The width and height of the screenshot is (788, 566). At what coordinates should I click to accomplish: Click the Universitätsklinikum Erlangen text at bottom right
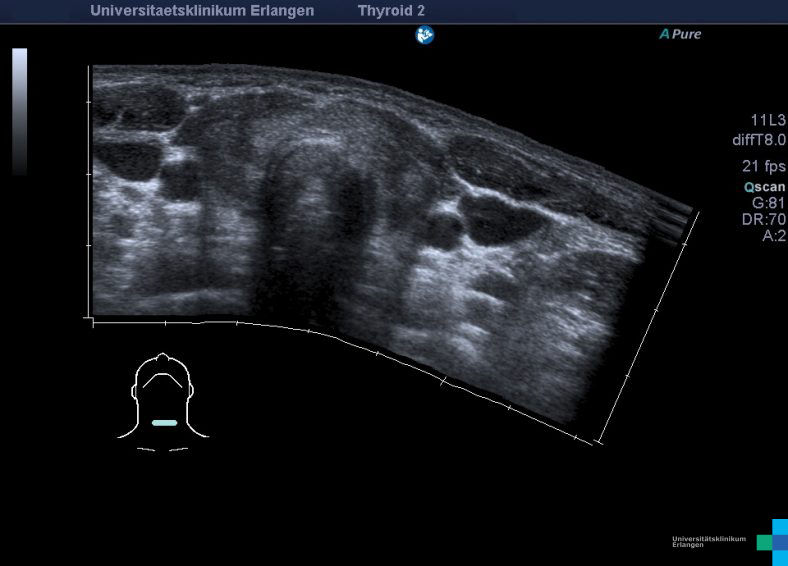[708, 541]
